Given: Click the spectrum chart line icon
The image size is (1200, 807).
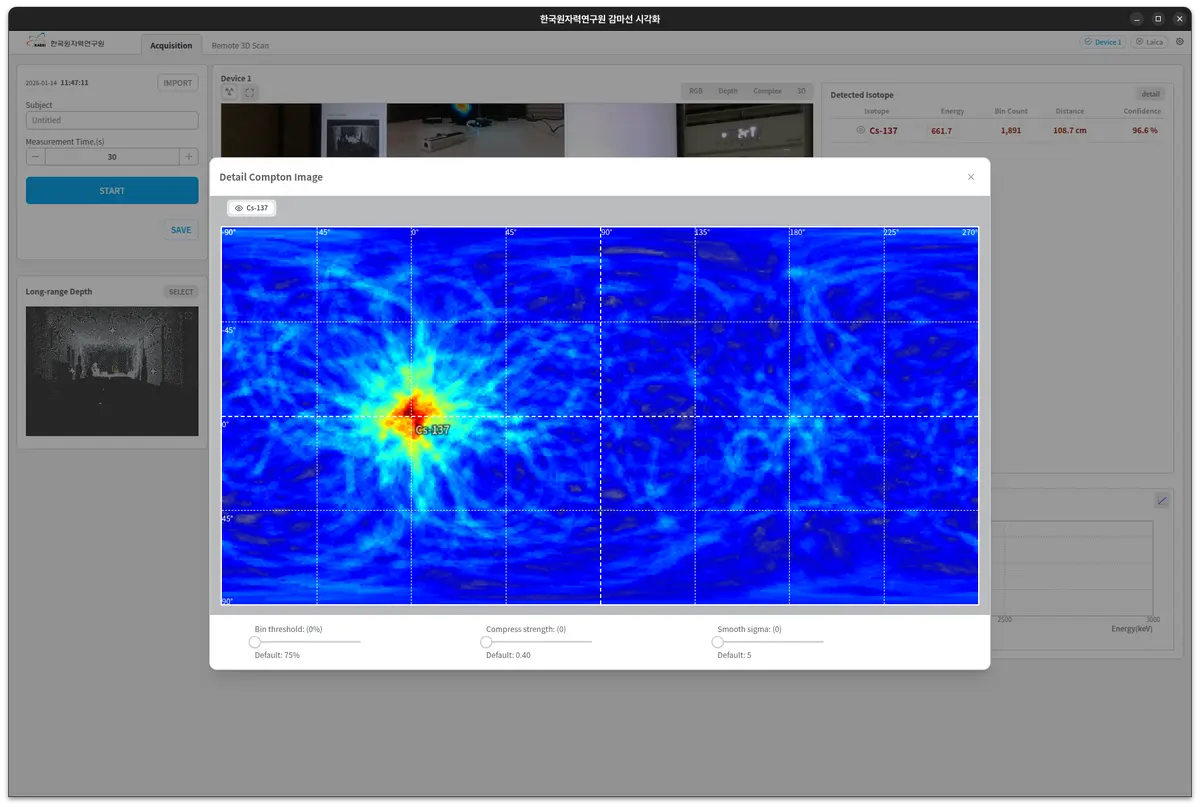Looking at the screenshot, I should pos(1162,500).
